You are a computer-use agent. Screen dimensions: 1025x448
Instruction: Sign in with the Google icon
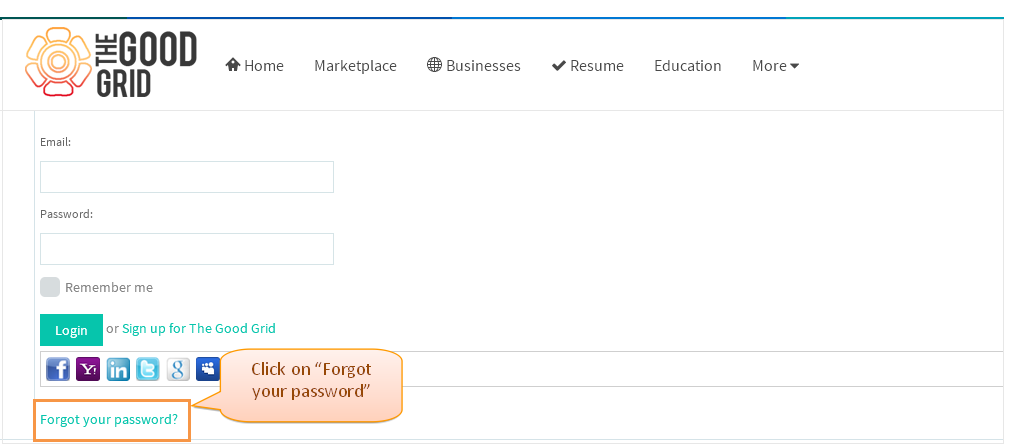point(178,370)
